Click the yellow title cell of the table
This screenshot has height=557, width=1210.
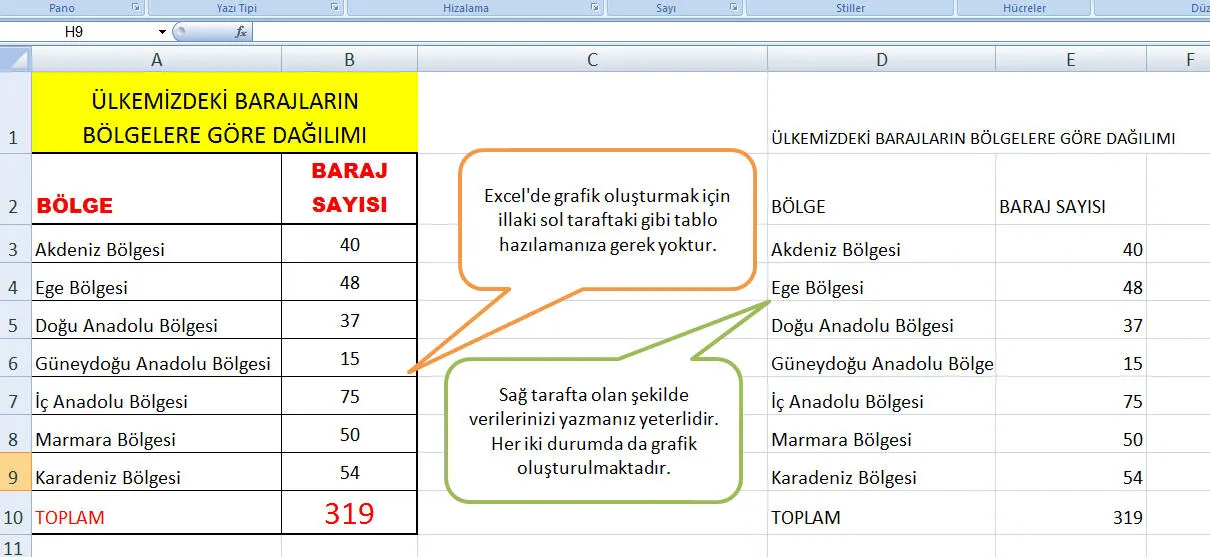point(224,118)
